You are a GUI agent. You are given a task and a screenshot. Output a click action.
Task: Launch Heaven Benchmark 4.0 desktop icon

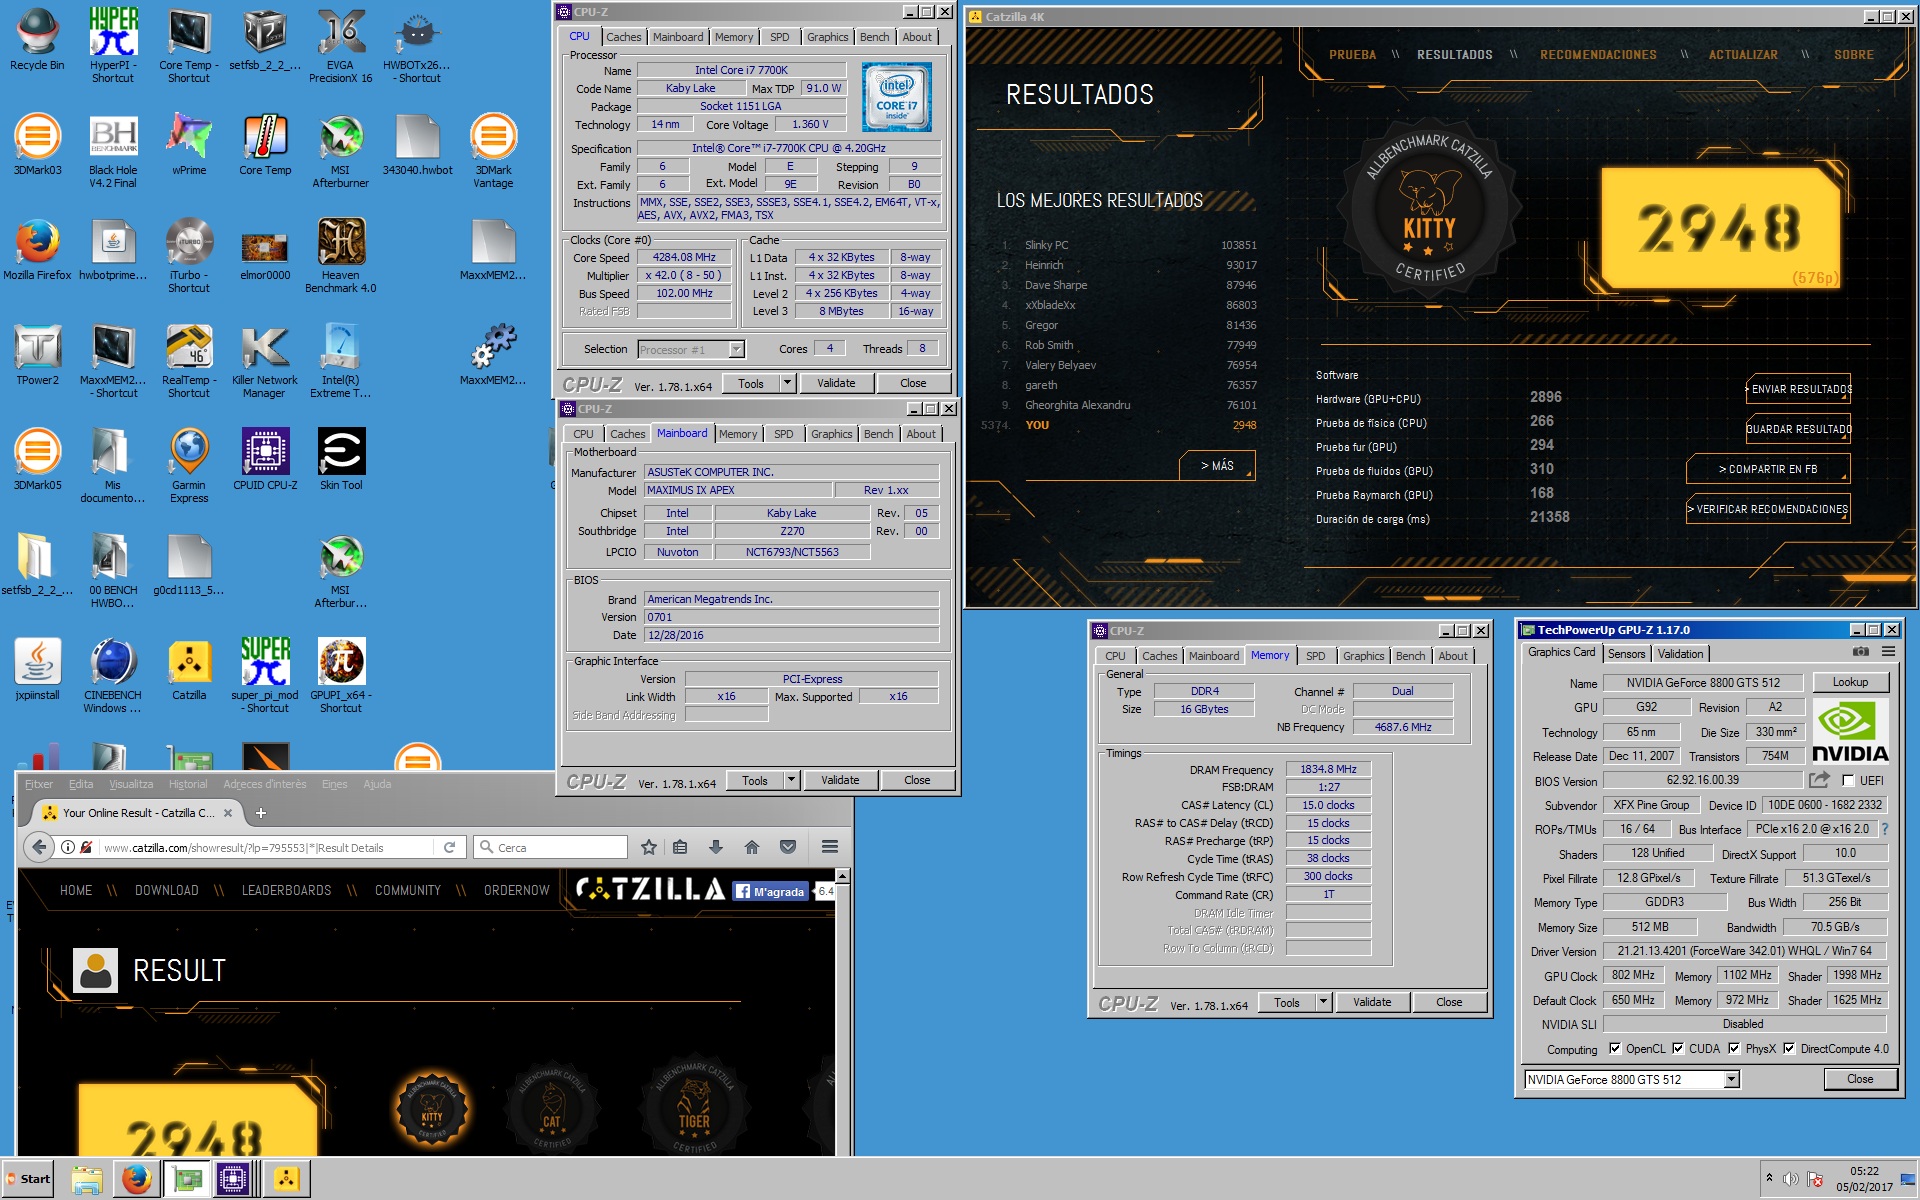[x=340, y=256]
